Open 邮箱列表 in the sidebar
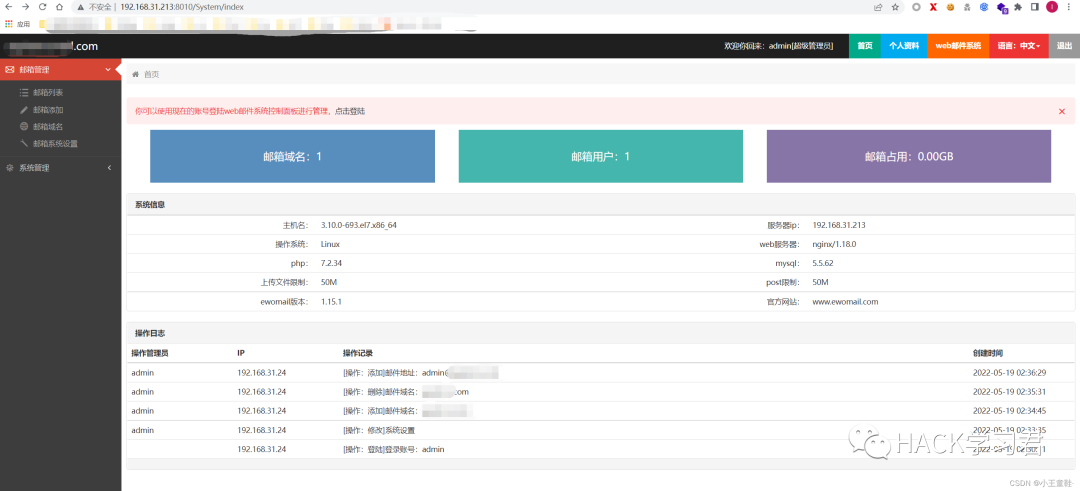 coord(48,92)
